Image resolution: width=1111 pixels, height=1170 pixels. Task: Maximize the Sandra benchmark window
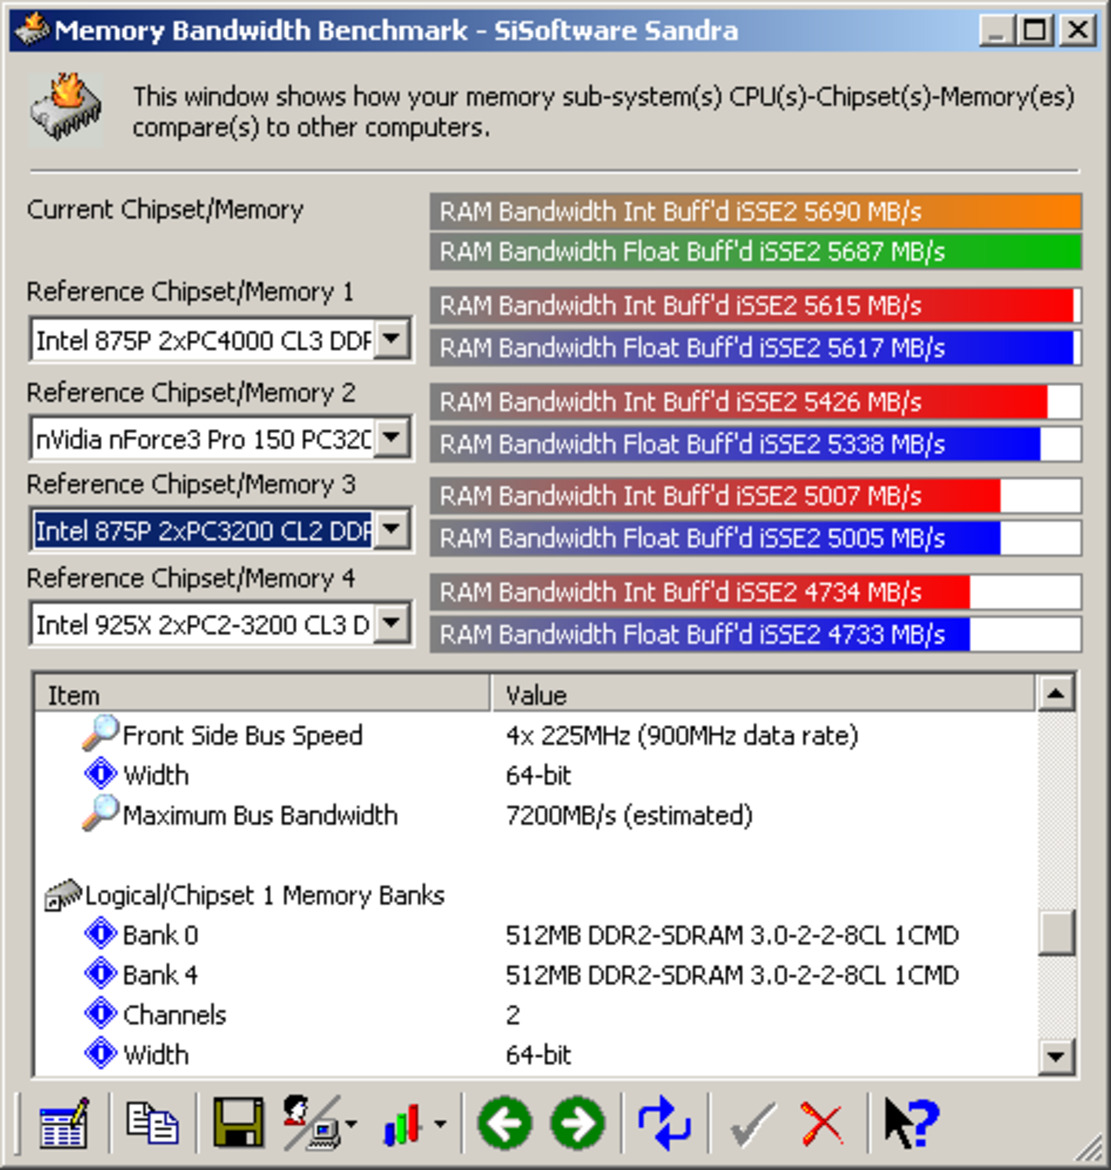[x=1034, y=31]
